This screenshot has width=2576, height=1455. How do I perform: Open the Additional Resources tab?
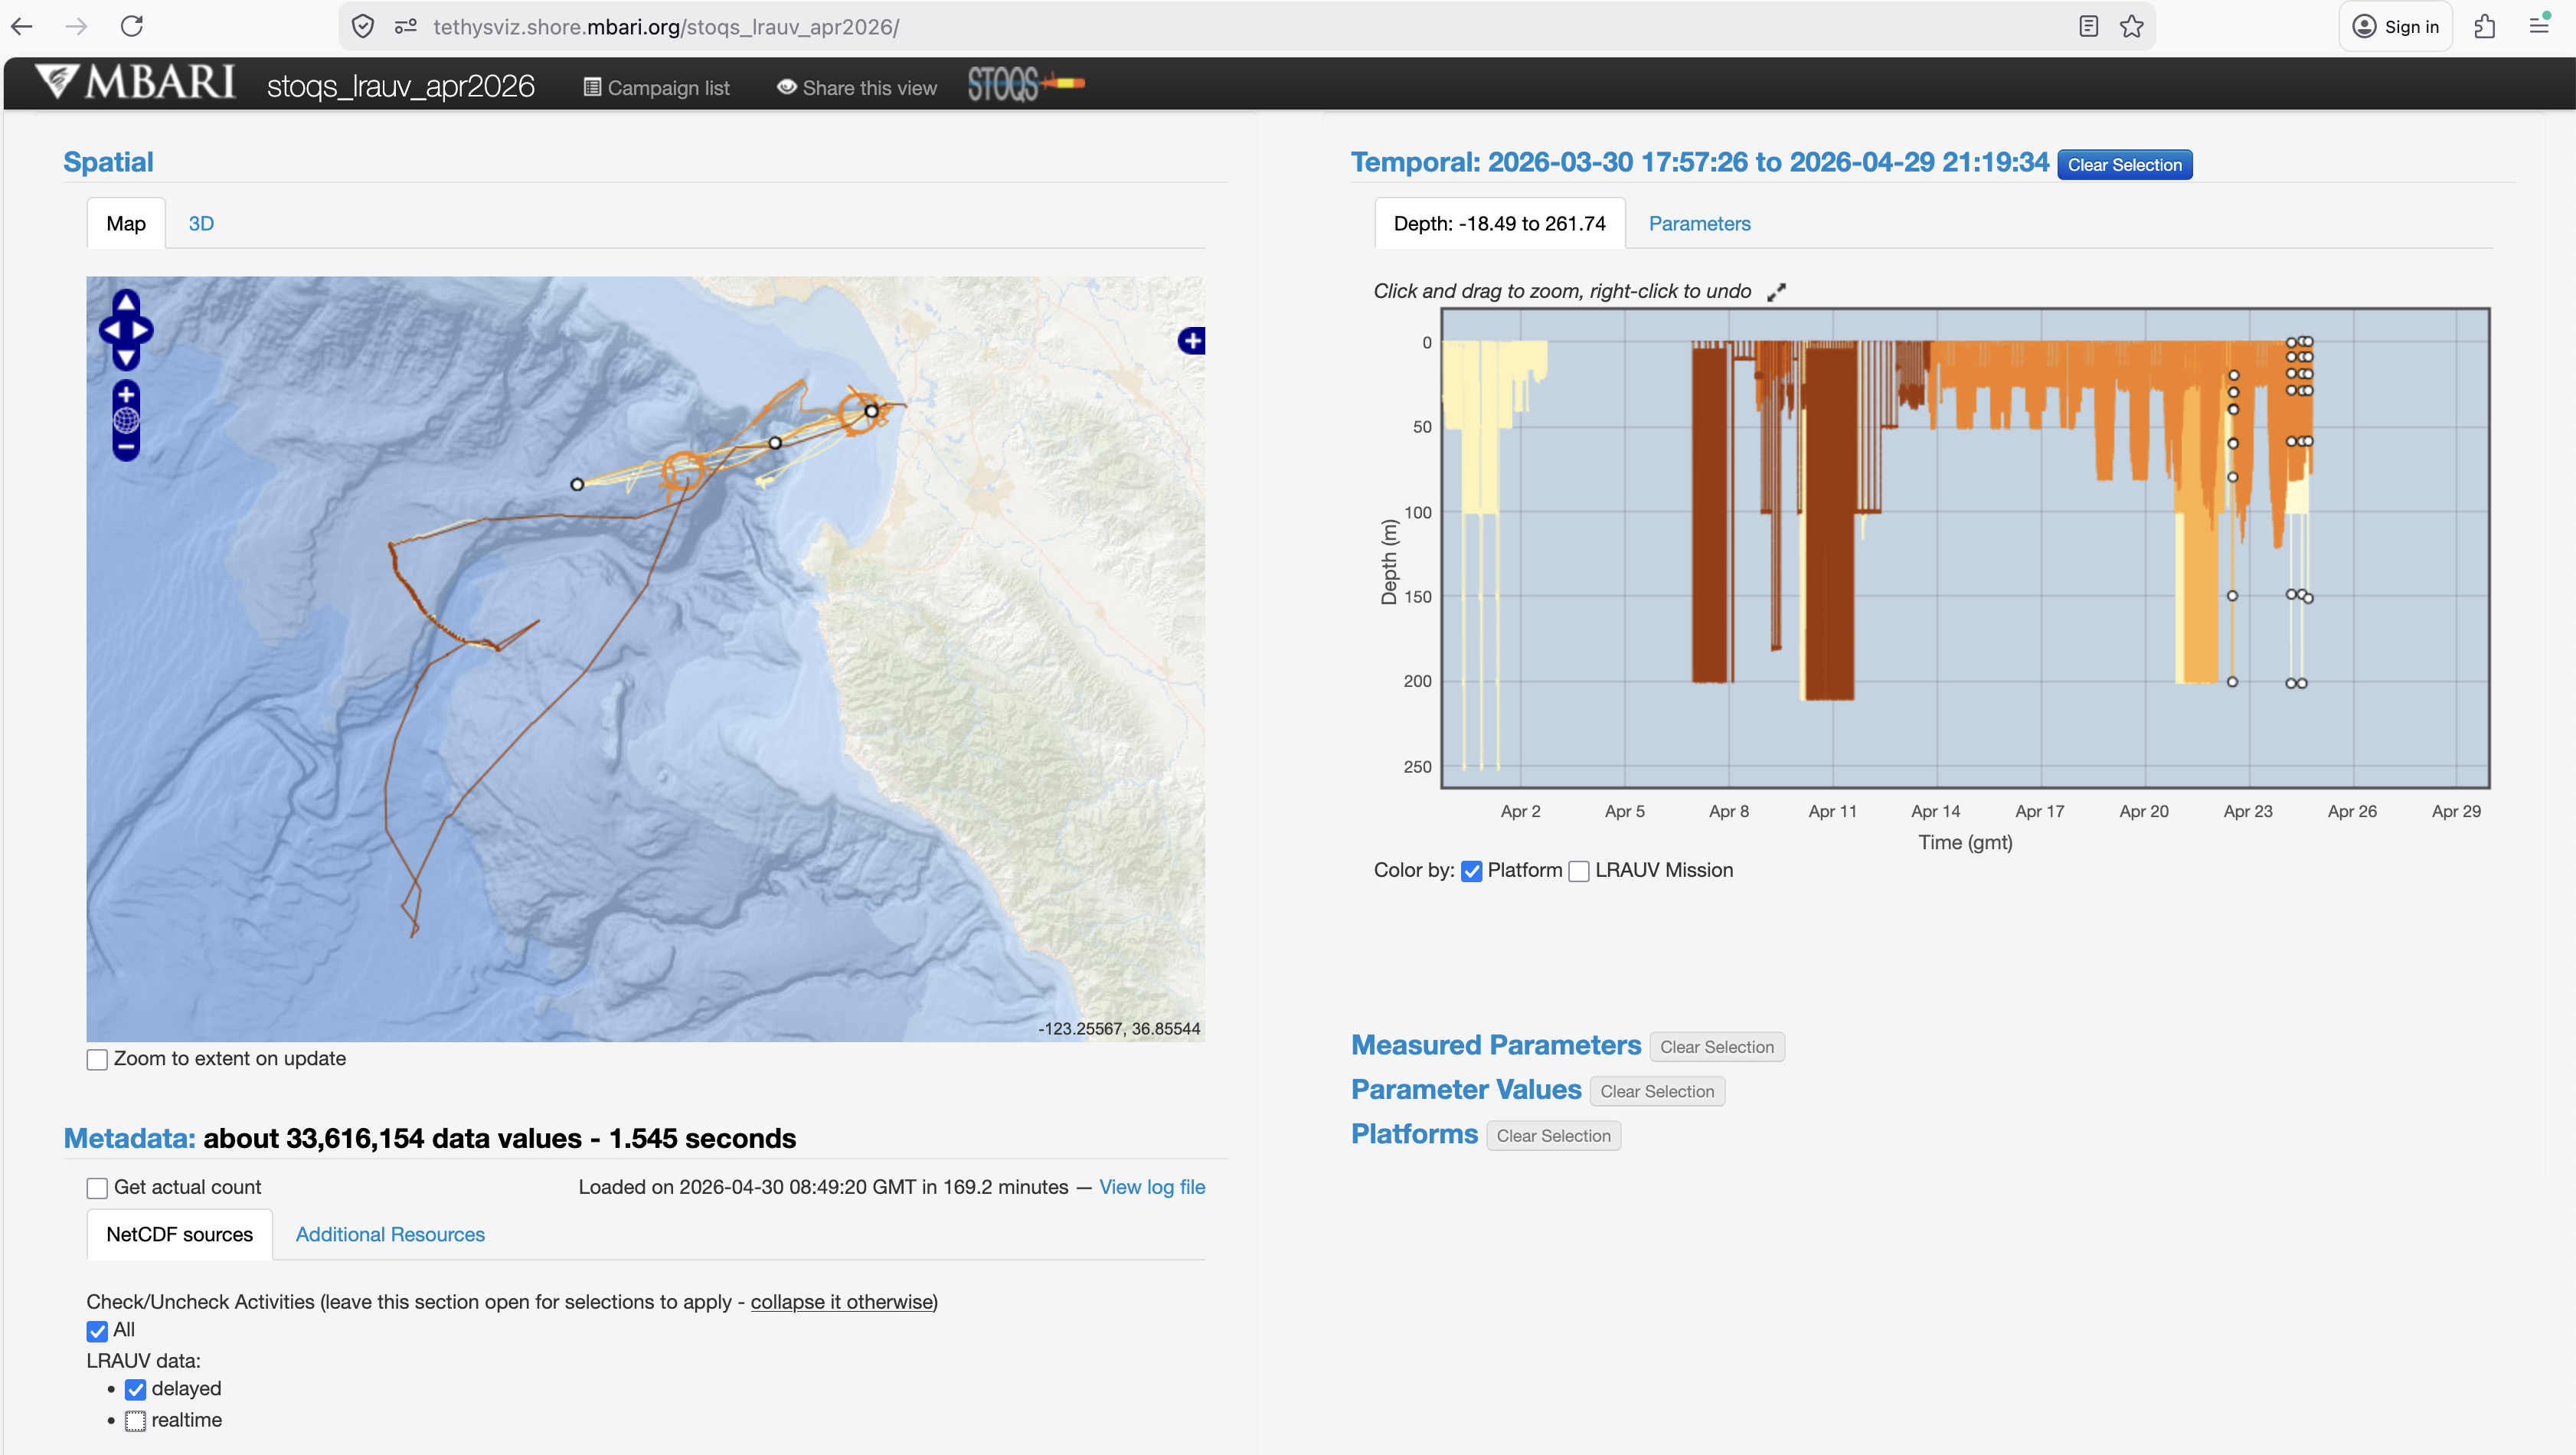point(390,1235)
